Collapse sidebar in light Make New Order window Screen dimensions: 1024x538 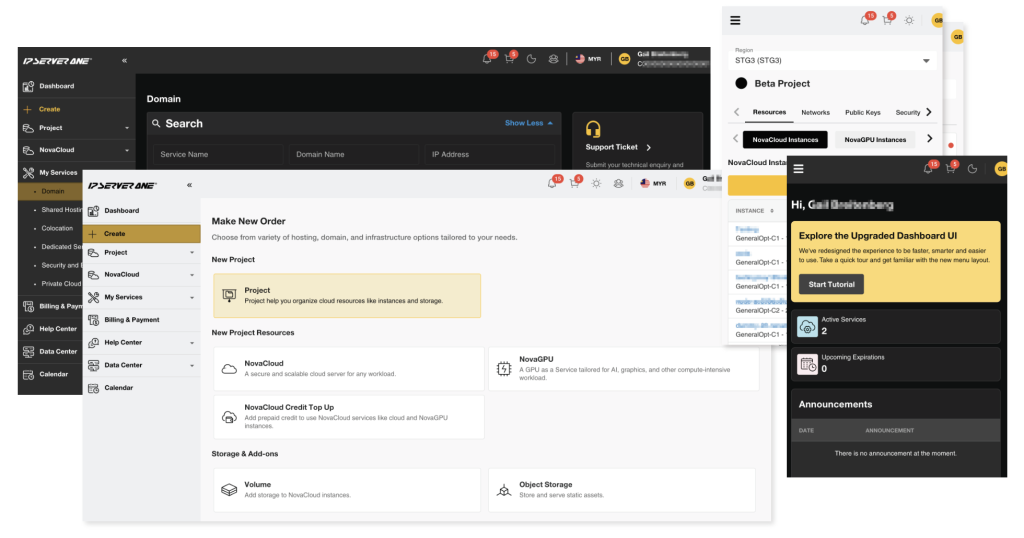189,185
